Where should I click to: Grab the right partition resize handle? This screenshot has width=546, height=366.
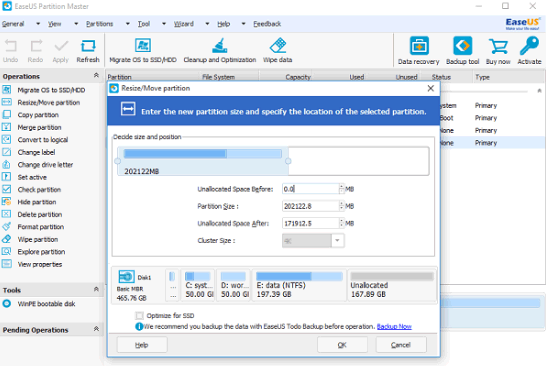(288, 161)
